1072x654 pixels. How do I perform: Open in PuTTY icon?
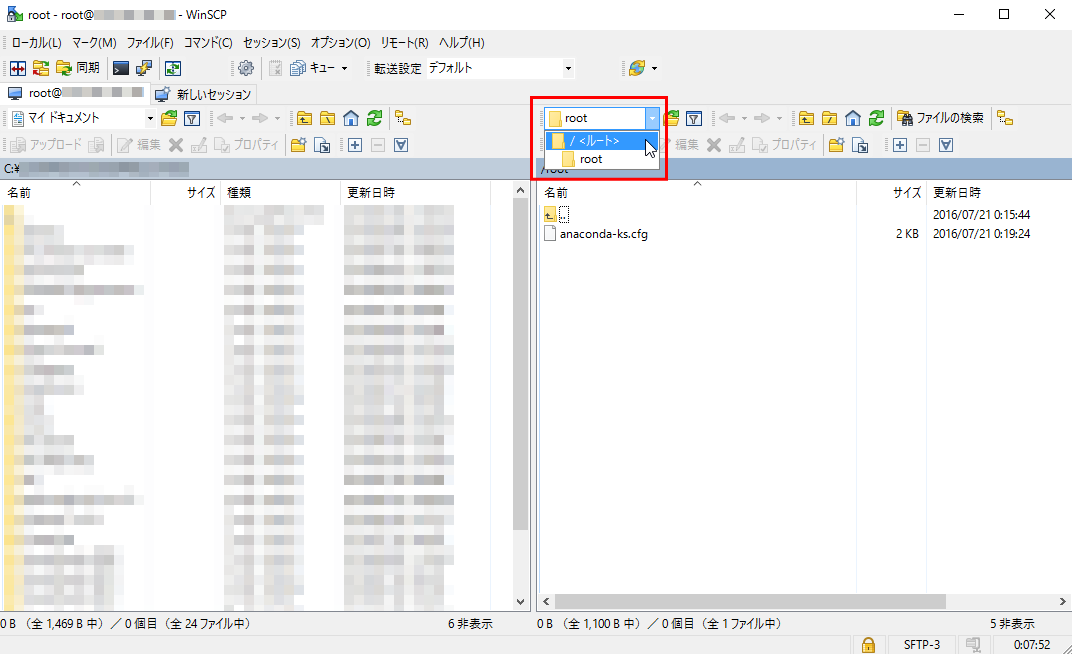[144, 68]
